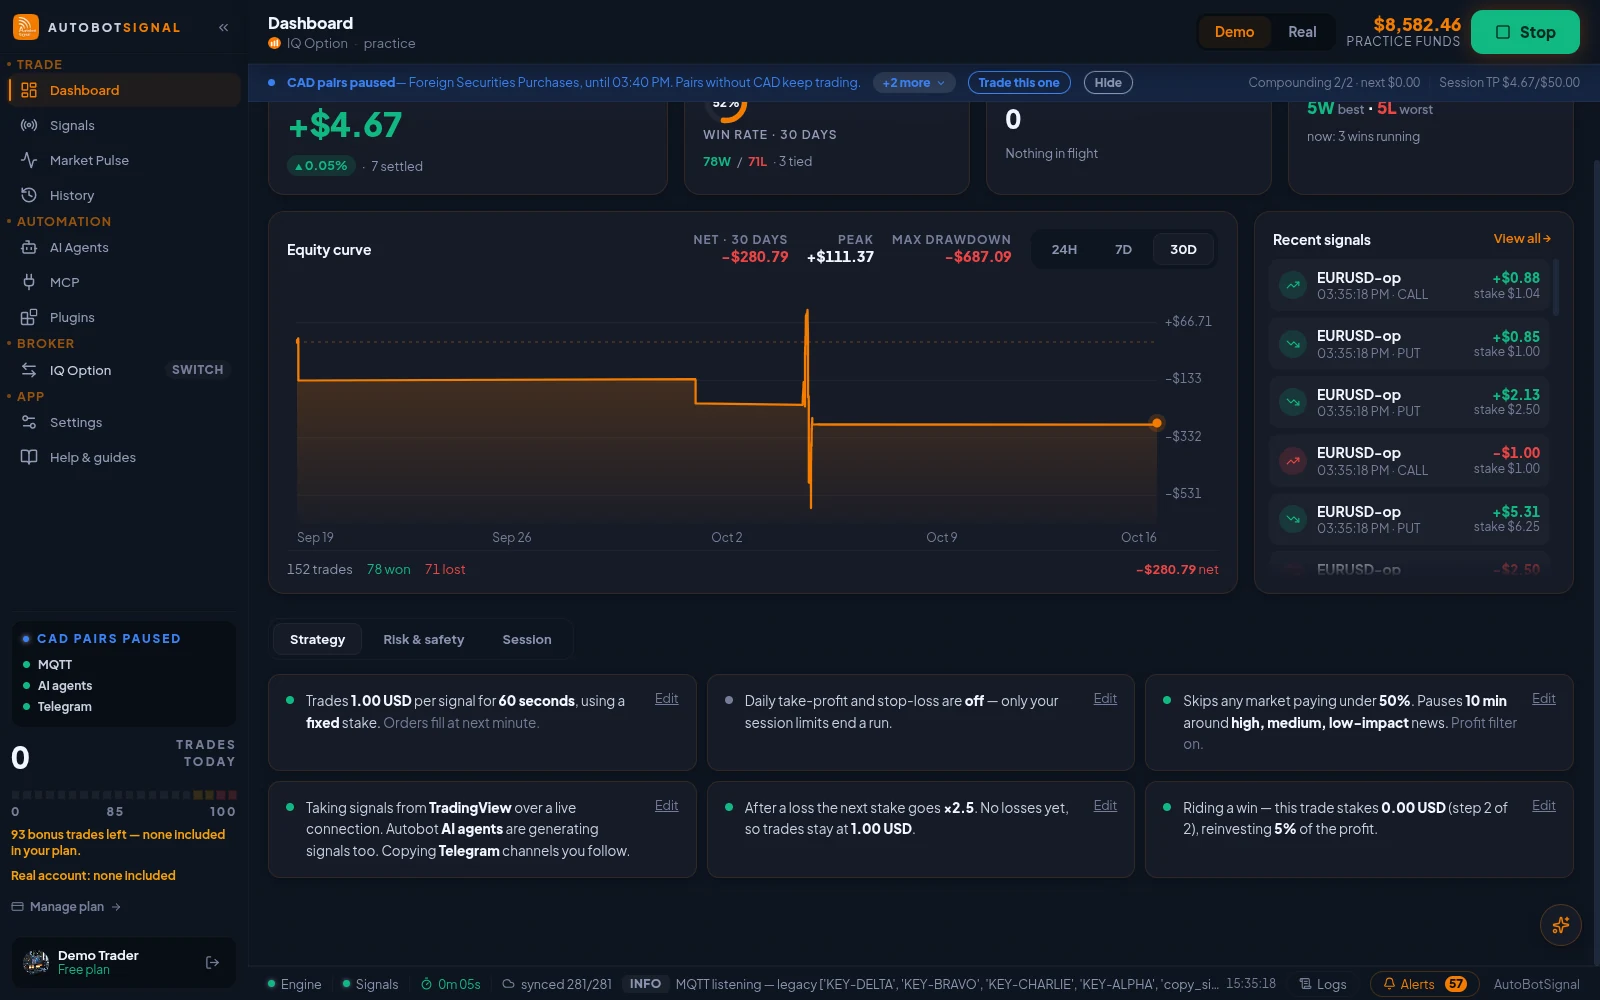Image resolution: width=1600 pixels, height=1000 pixels.
Task: Click the Help & guides book icon
Action: pos(29,457)
